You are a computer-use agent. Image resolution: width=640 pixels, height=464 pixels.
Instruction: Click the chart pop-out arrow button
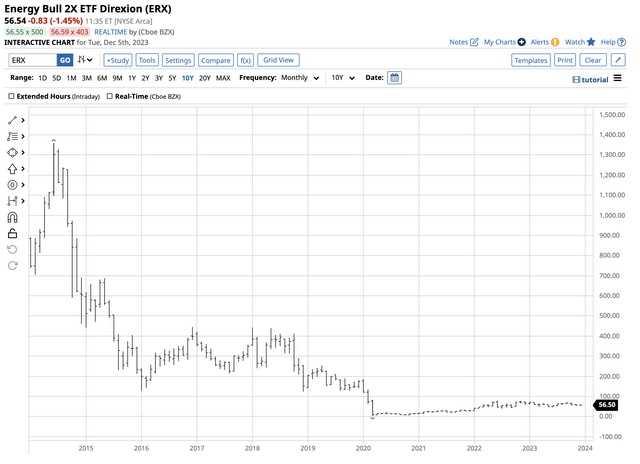tap(618, 60)
